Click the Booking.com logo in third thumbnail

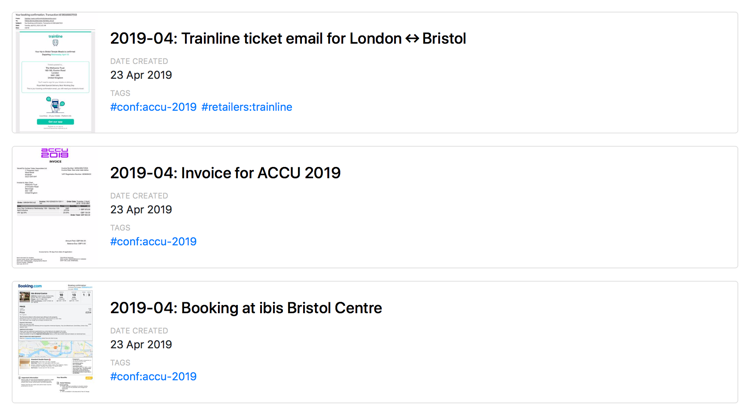point(30,286)
